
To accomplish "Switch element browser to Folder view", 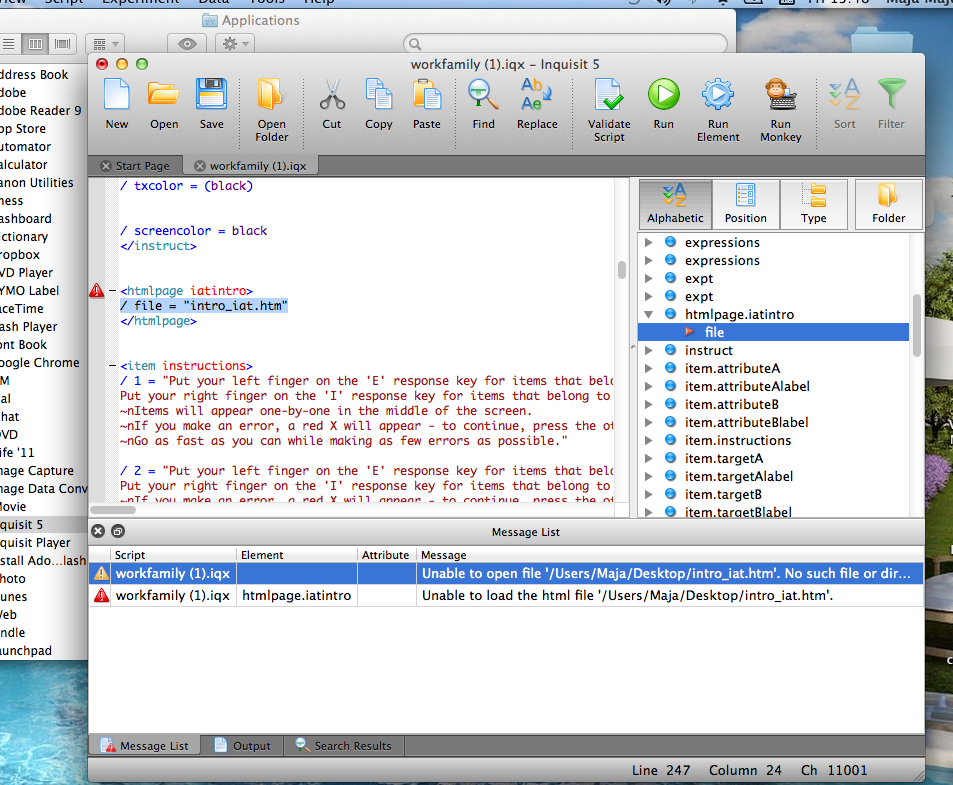I will click(889, 204).
